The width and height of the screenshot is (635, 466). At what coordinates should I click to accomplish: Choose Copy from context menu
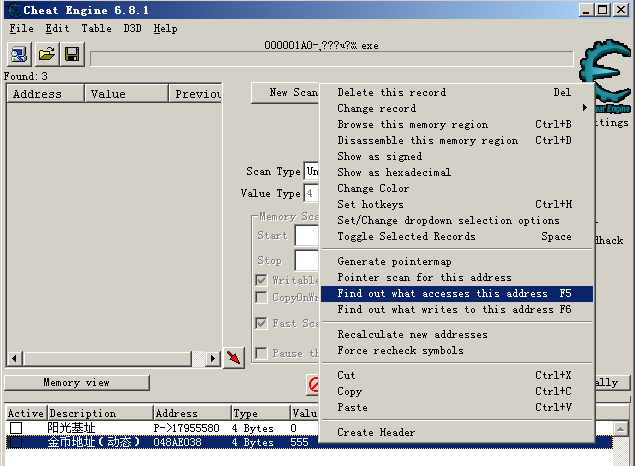tap(457, 392)
